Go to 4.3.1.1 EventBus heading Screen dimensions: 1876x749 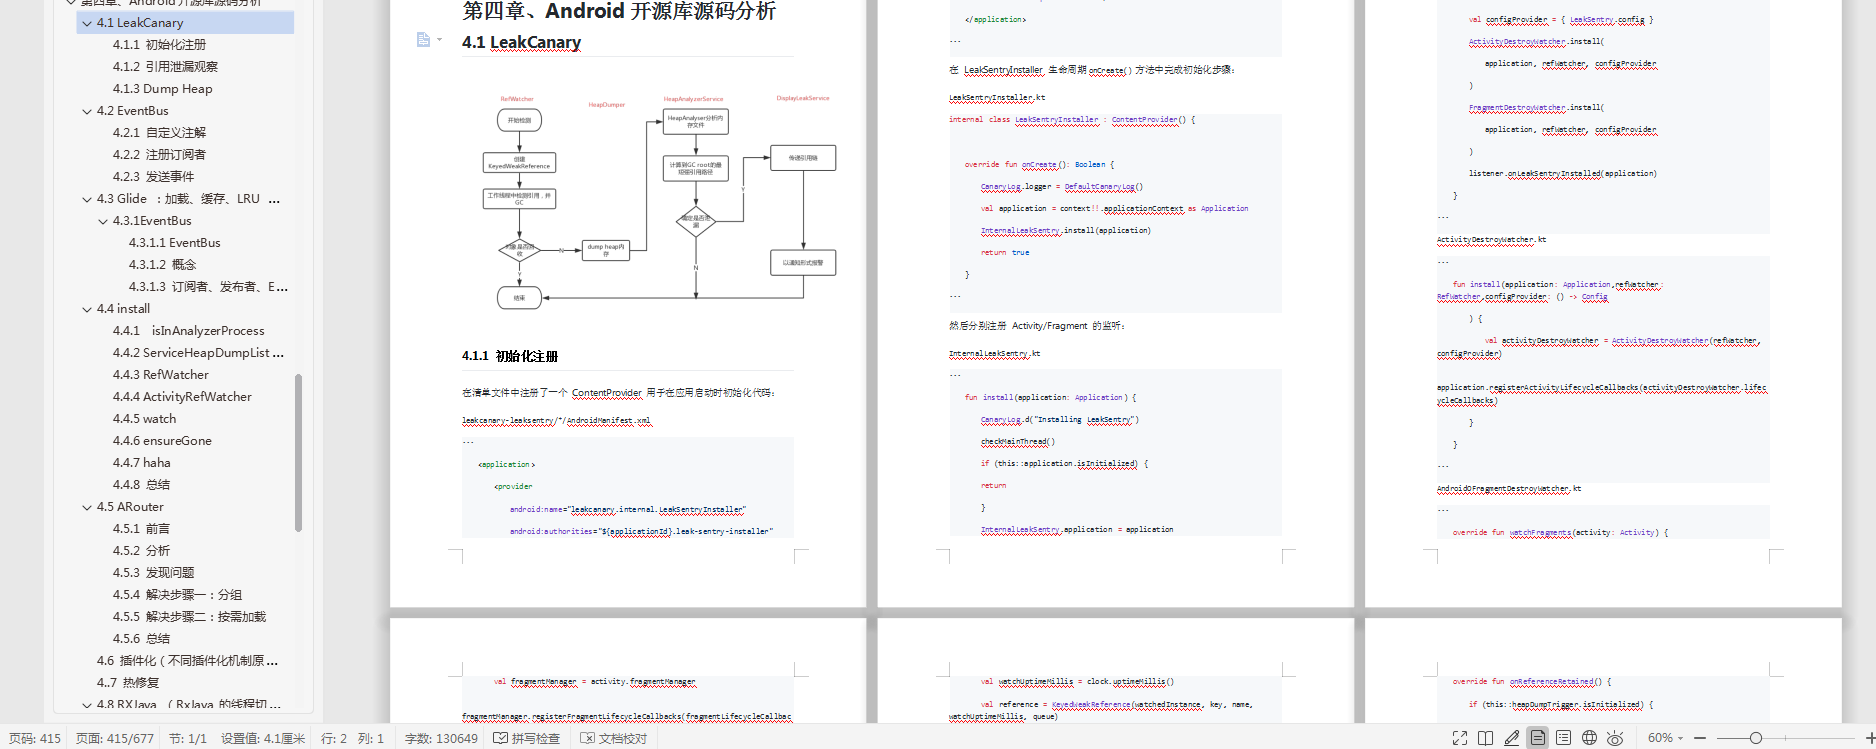[x=174, y=242]
